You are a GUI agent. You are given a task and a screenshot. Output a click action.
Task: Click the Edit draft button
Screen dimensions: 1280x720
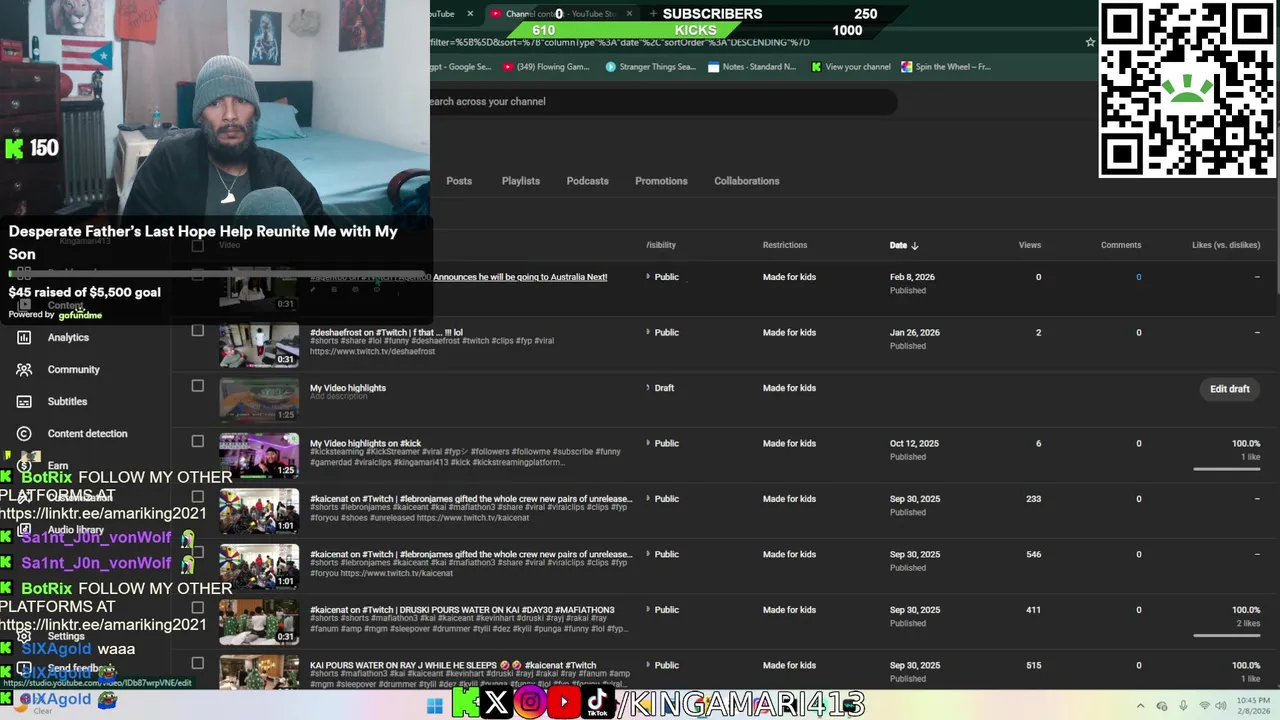[1230, 389]
